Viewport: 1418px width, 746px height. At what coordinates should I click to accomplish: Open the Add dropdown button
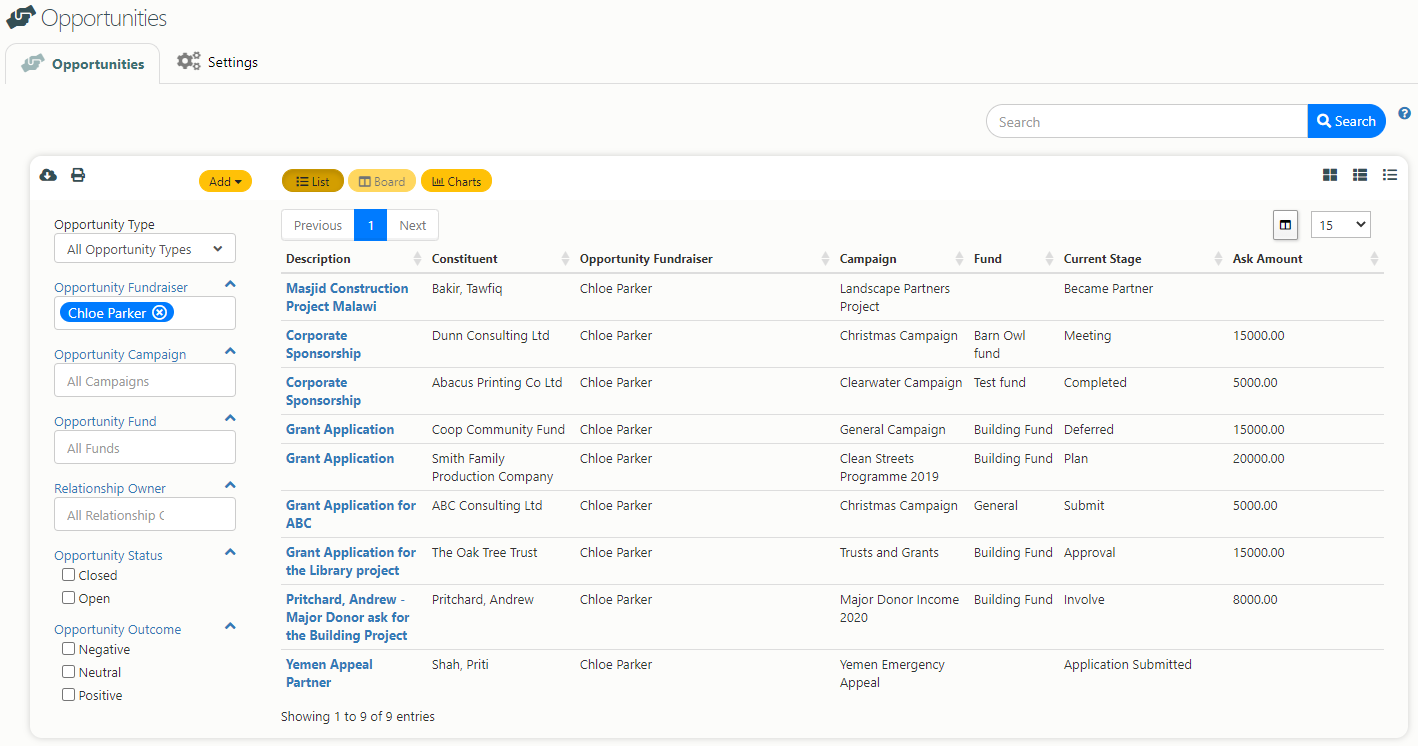coord(225,181)
